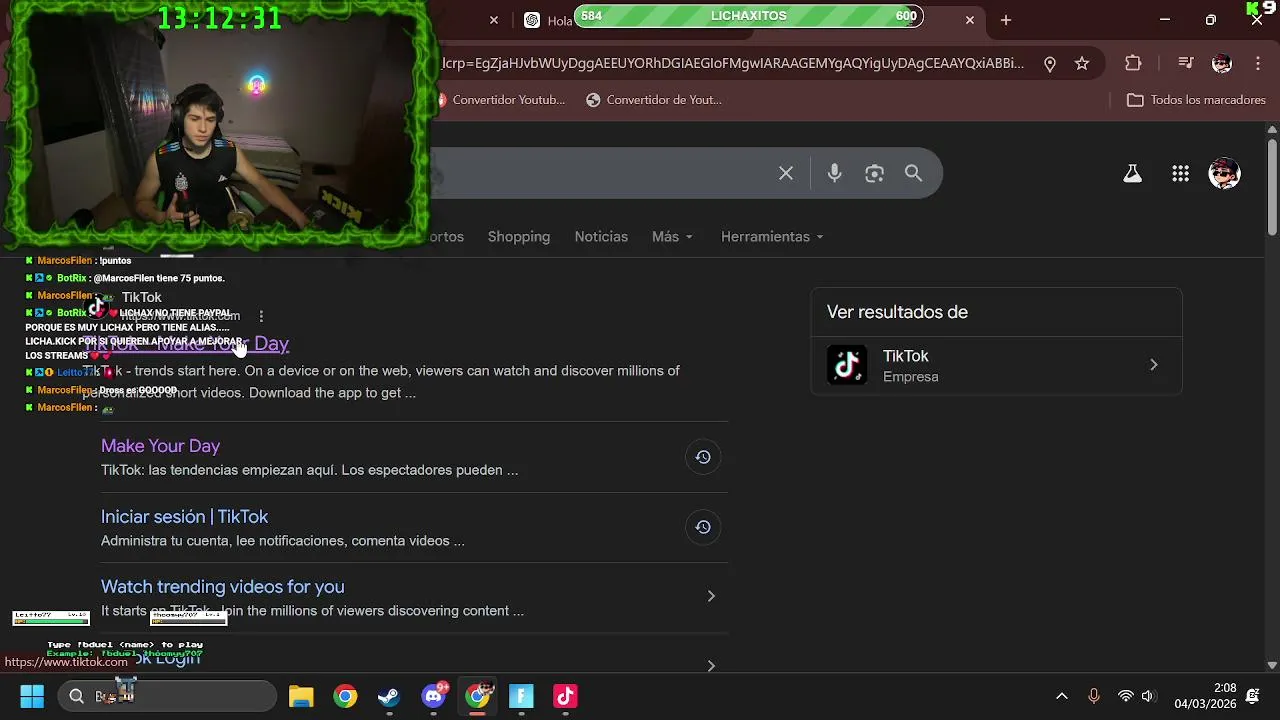Open the 'Make Your Day' sitelink
Viewport: 1280px width, 720px height.
tap(160, 446)
